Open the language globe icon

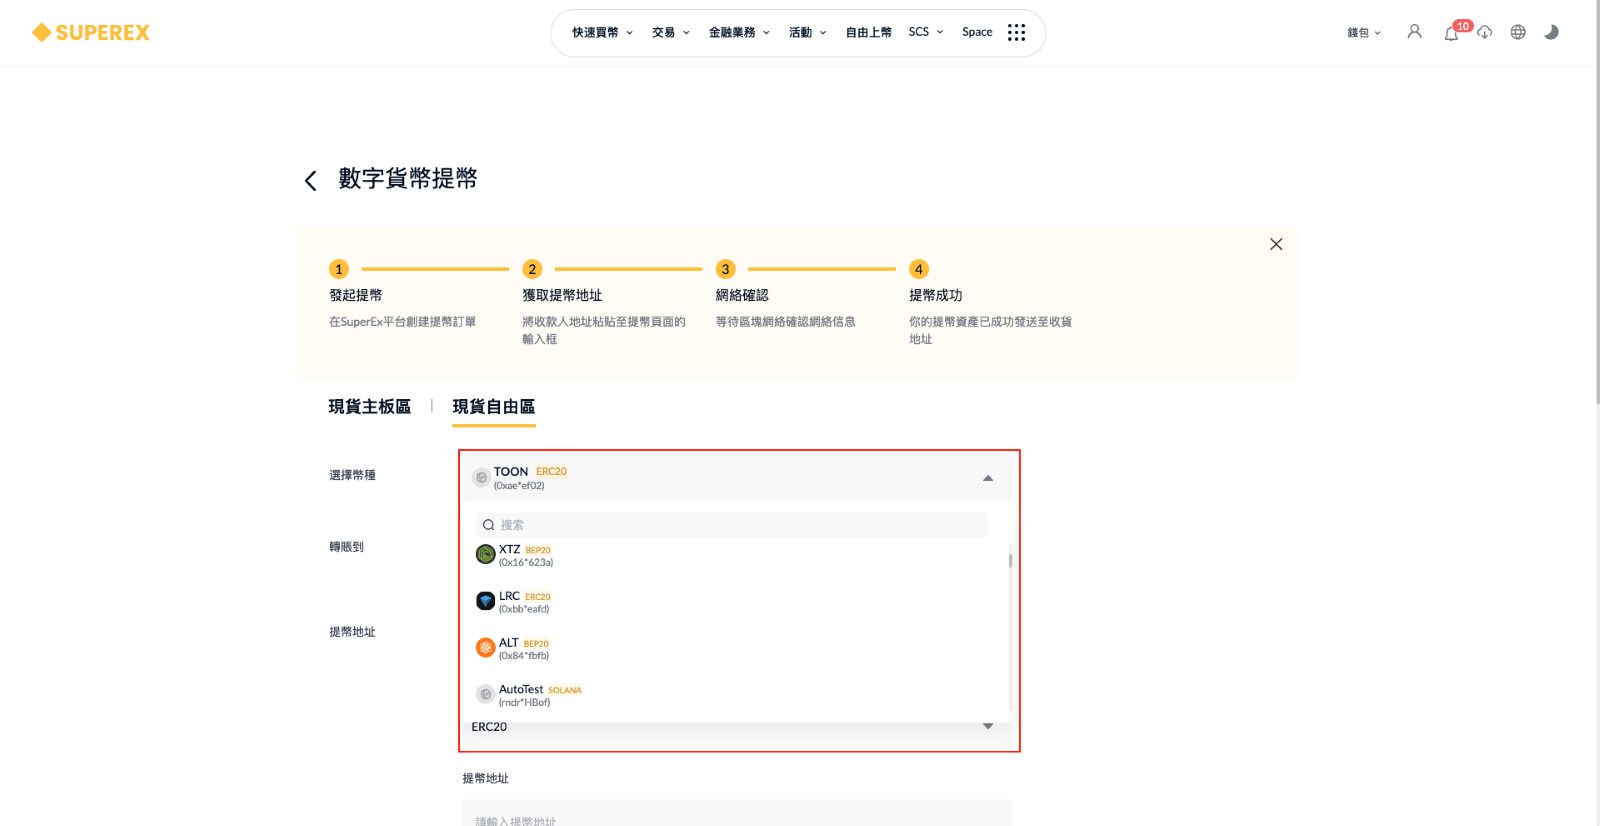tap(1518, 32)
